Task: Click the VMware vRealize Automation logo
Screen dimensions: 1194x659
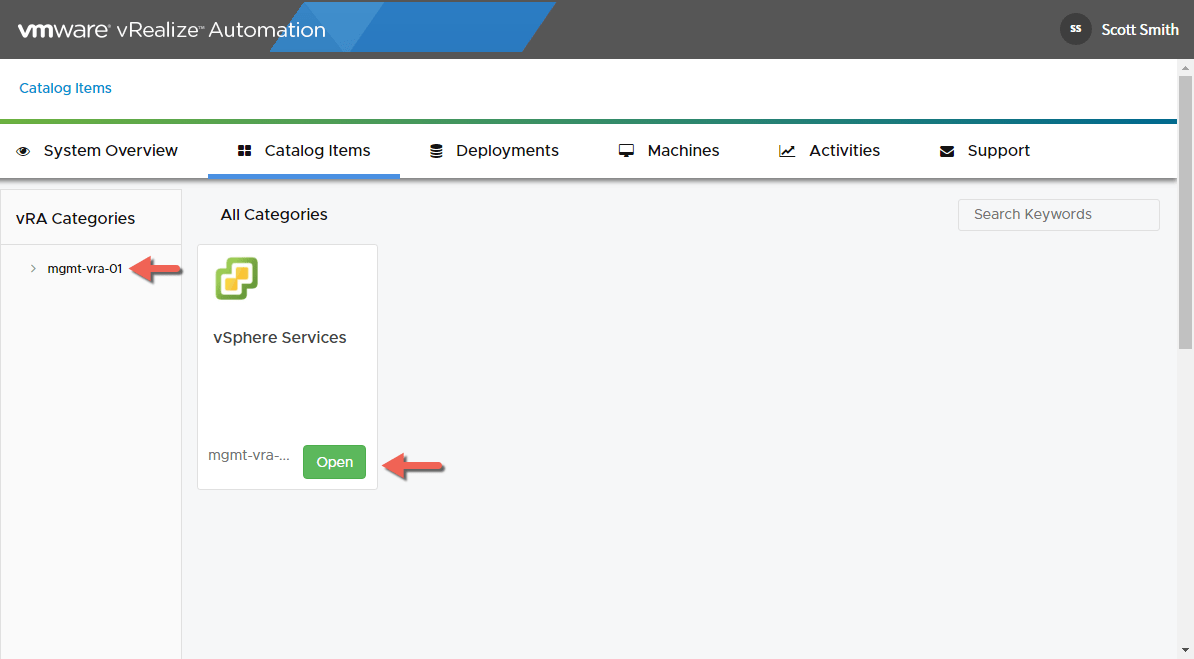Action: (171, 30)
